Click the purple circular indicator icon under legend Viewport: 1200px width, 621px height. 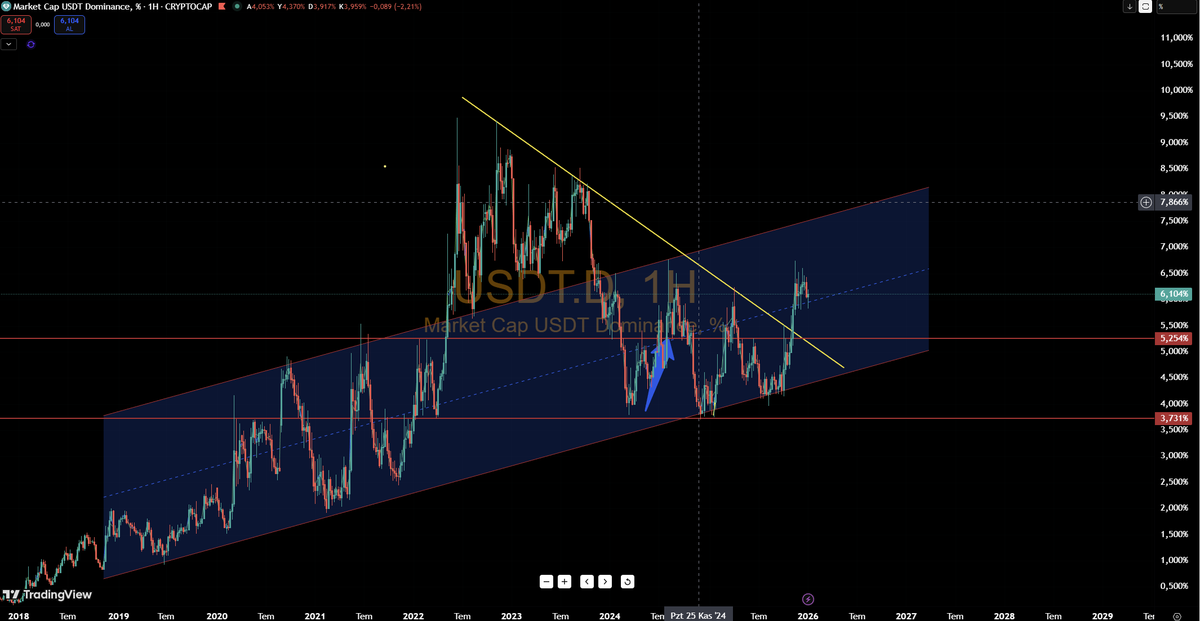click(x=32, y=44)
